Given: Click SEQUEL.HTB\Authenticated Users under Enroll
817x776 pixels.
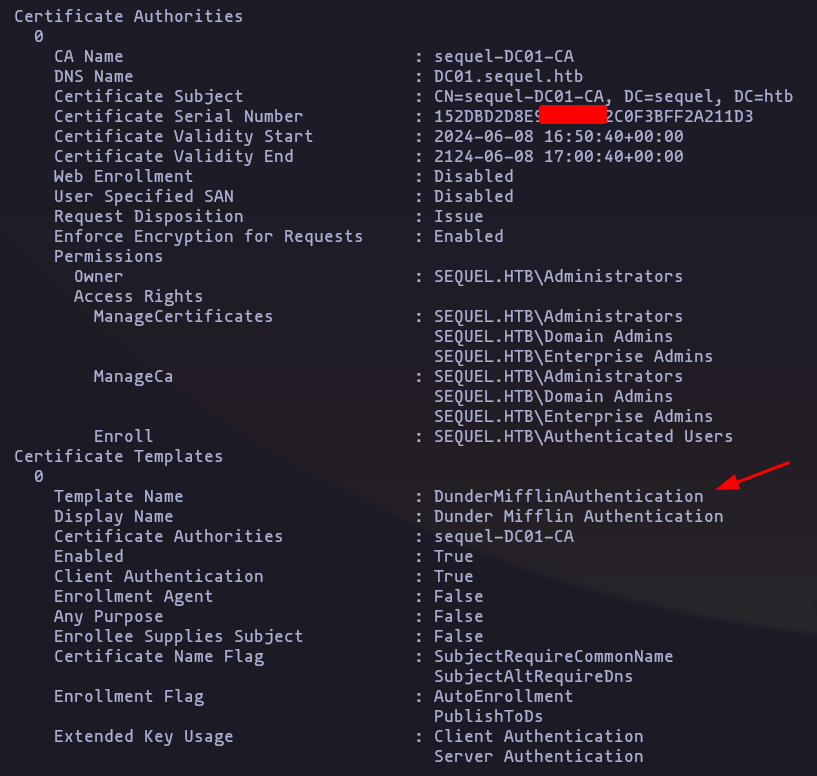Looking at the screenshot, I should tap(583, 436).
